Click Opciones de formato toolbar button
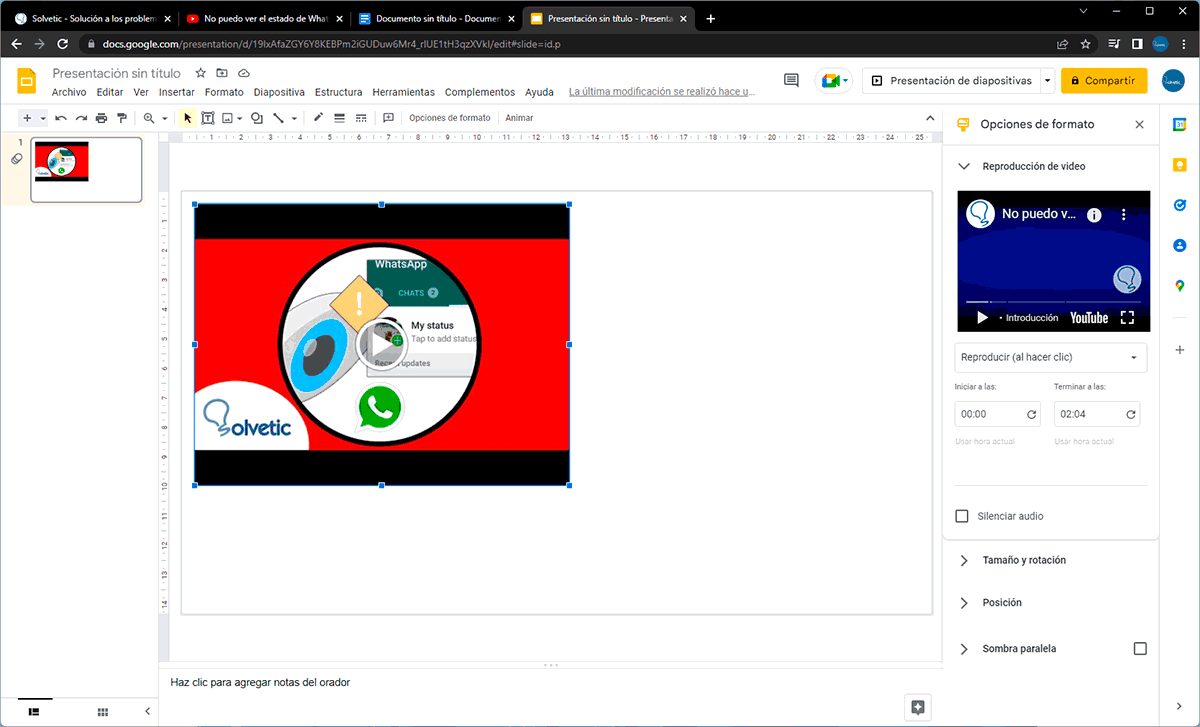 (450, 118)
